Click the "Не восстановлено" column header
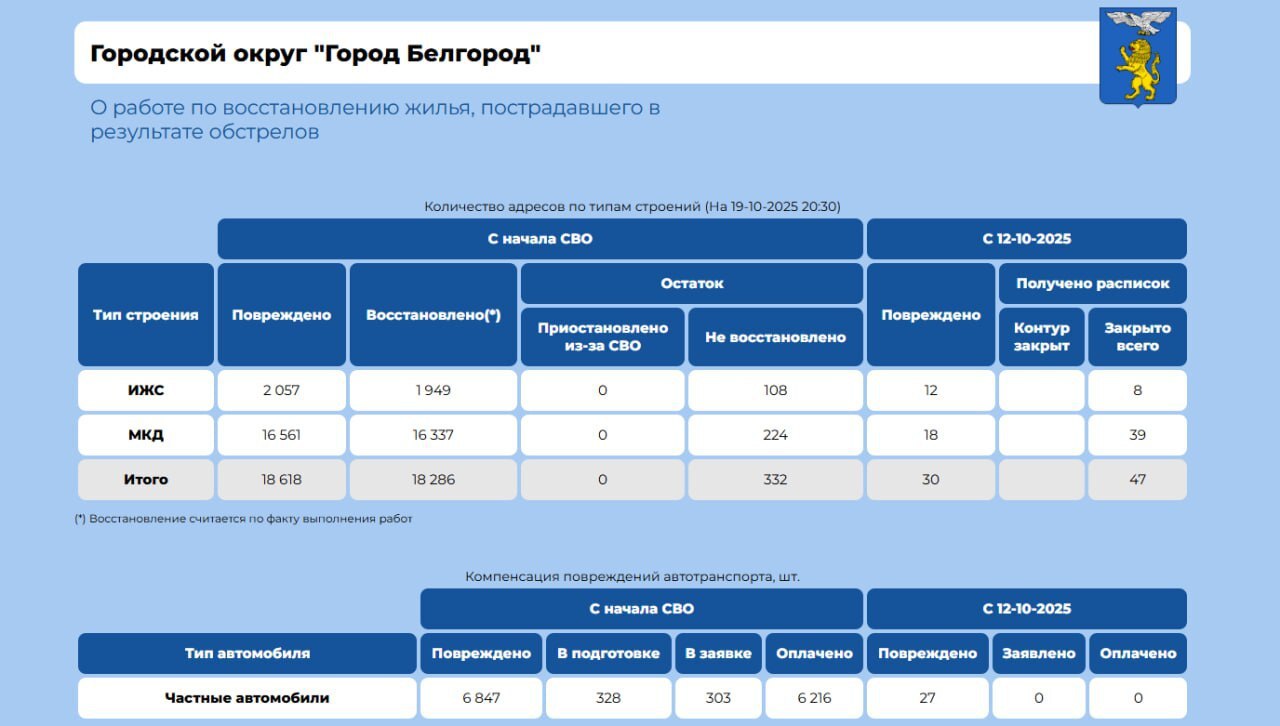The image size is (1280, 726). 775,337
